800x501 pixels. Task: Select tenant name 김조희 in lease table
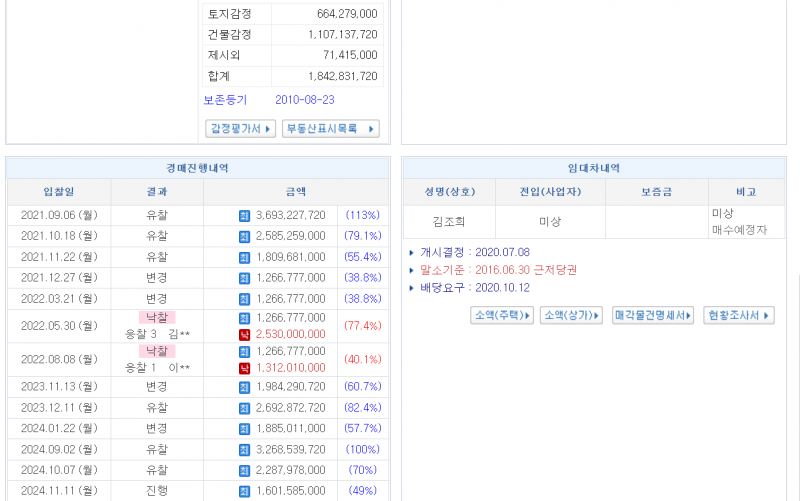(x=449, y=222)
